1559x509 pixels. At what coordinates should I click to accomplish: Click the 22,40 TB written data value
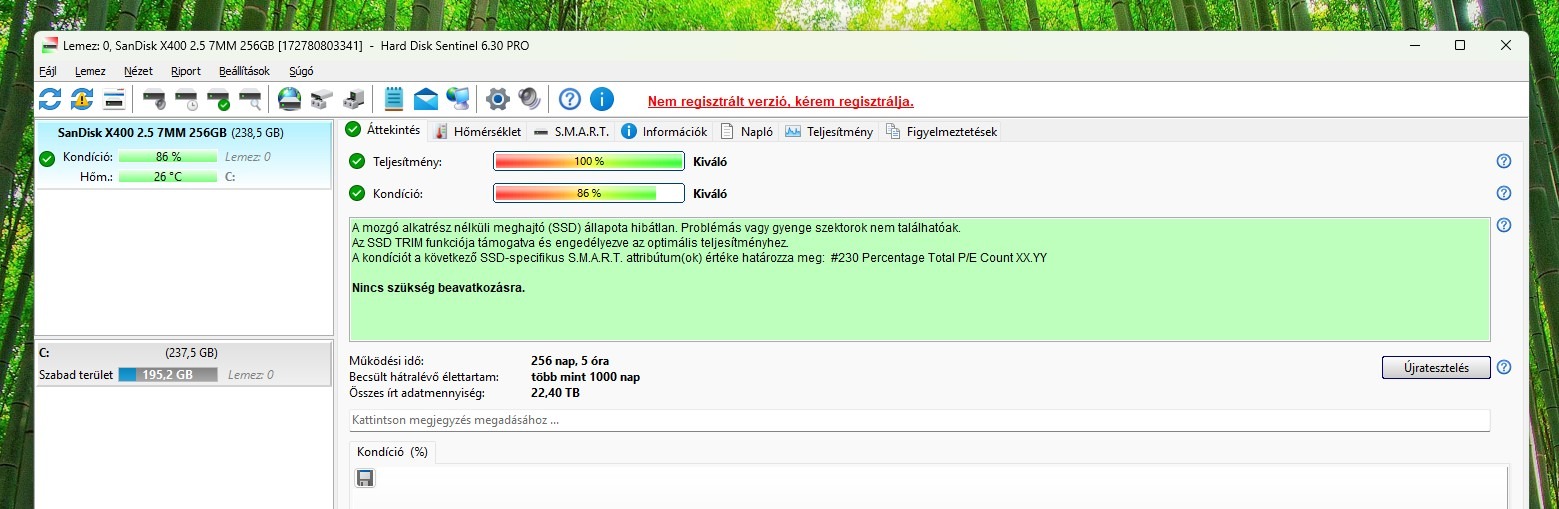point(555,392)
